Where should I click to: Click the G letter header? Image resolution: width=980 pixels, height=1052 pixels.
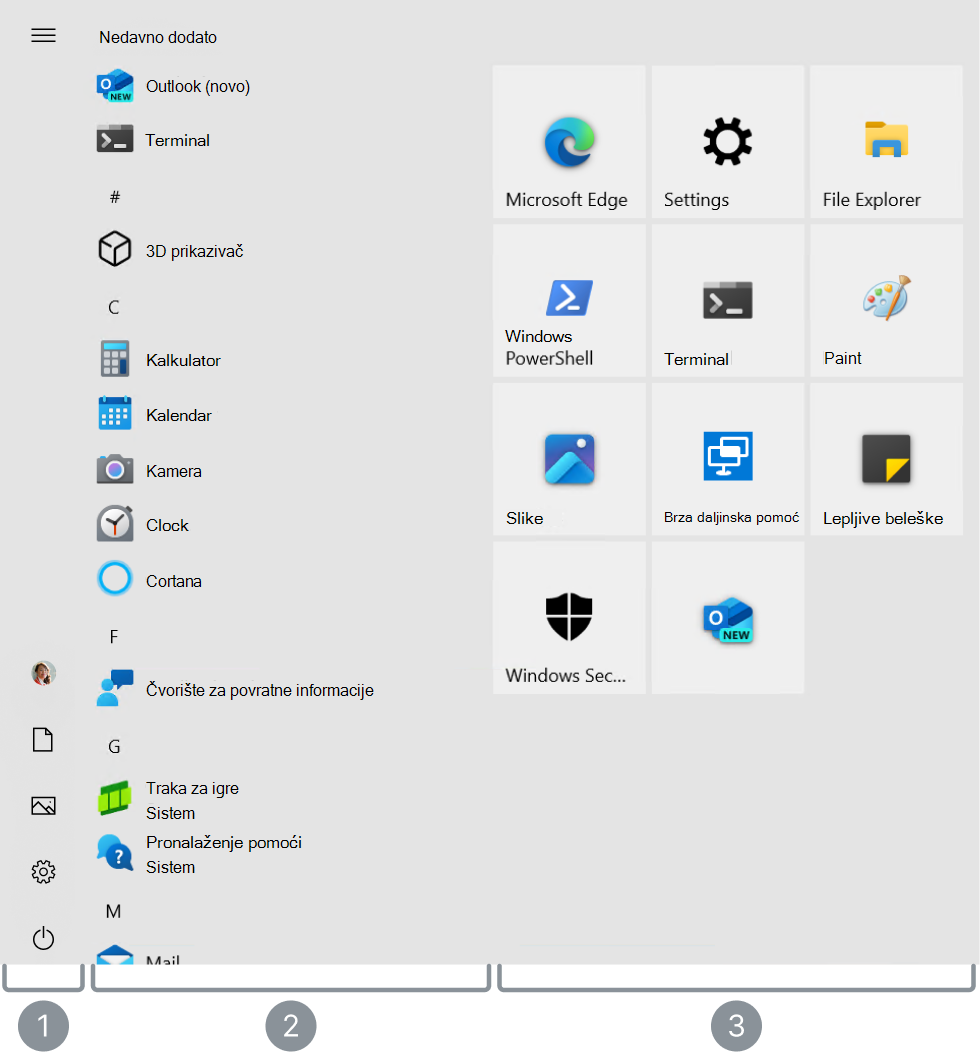[x=114, y=746]
